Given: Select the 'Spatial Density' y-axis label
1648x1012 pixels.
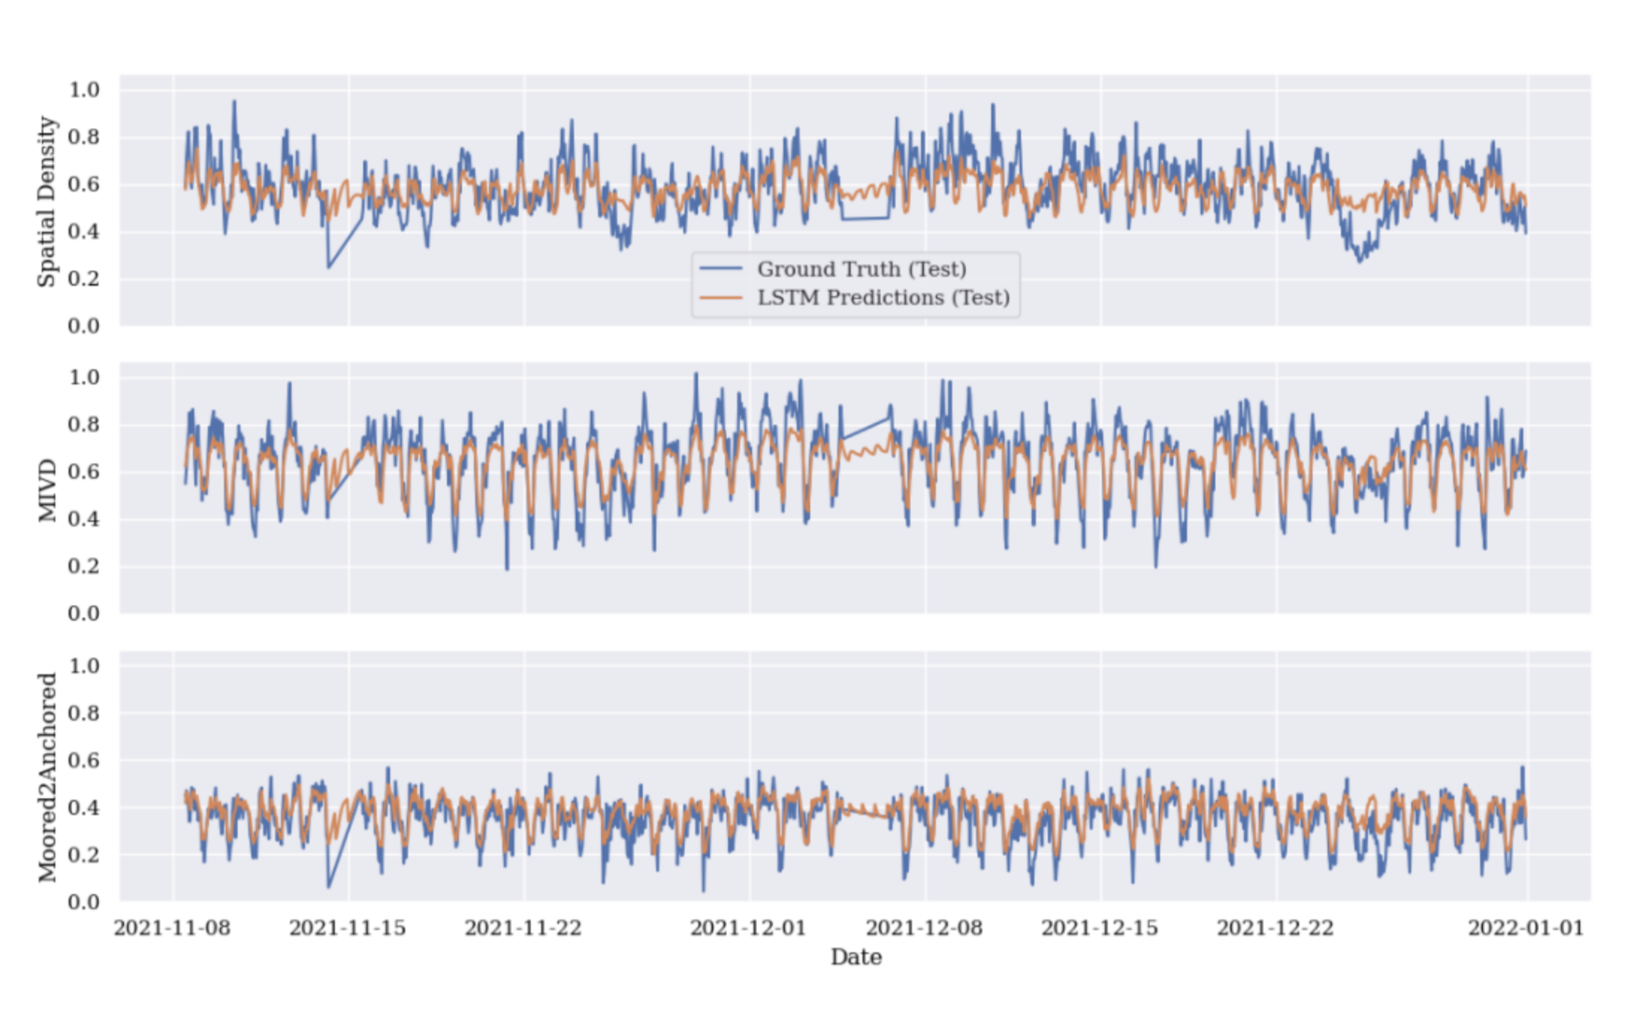Looking at the screenshot, I should pyautogui.click(x=46, y=201).
